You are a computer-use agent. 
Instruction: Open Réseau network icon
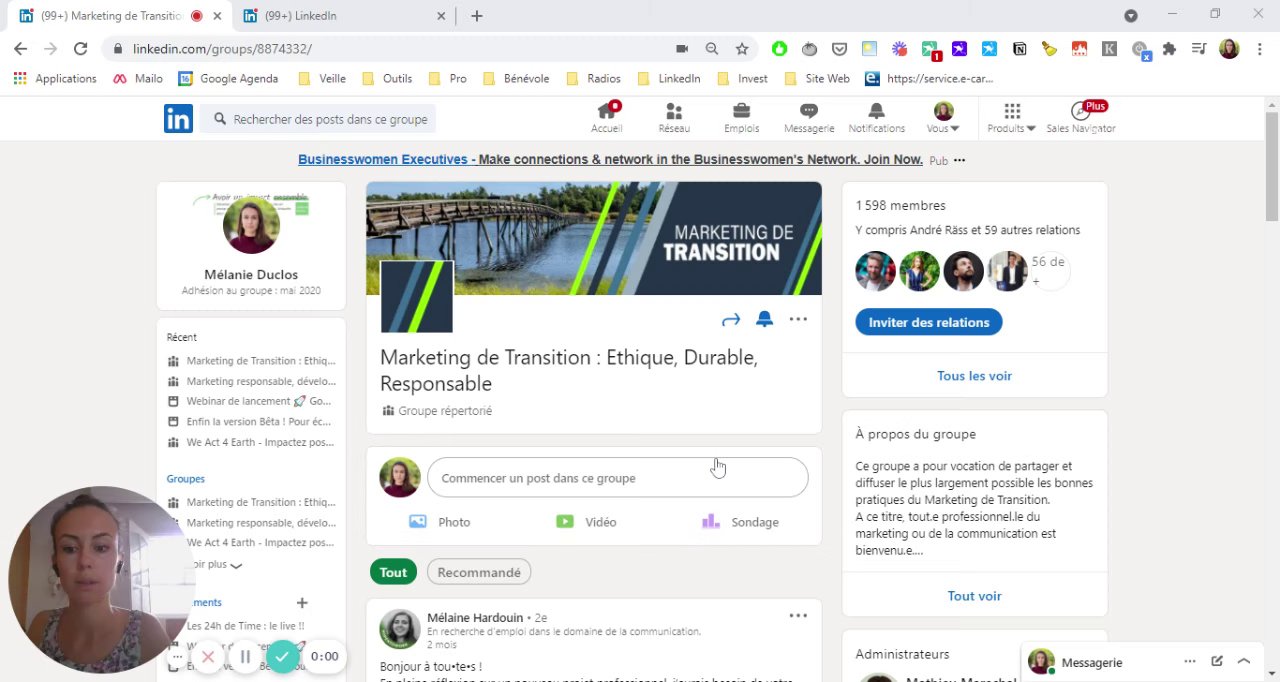tap(674, 117)
